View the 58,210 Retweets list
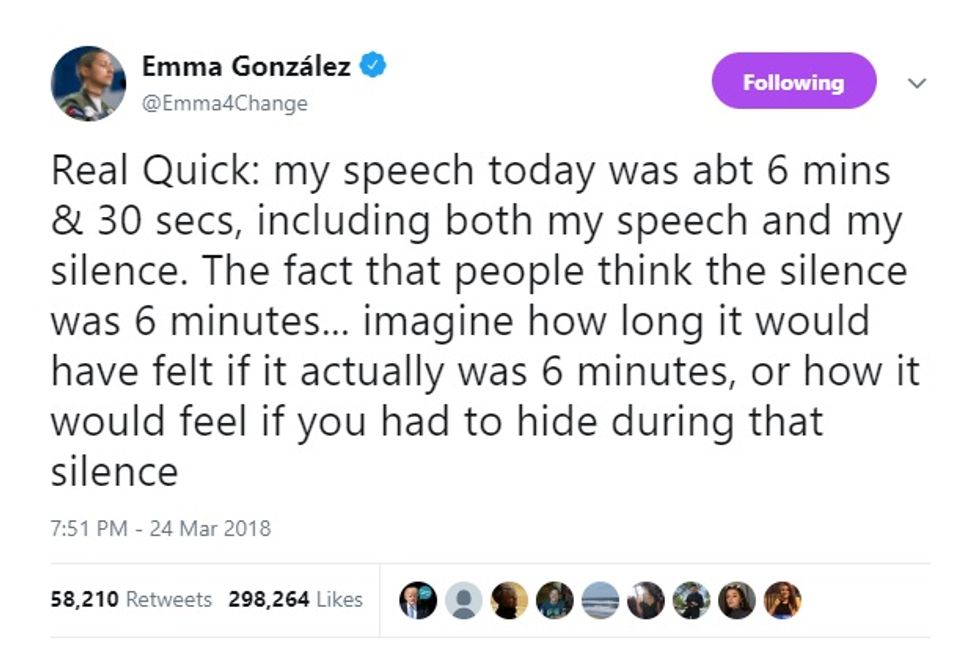This screenshot has width=980, height=652. click(x=131, y=599)
